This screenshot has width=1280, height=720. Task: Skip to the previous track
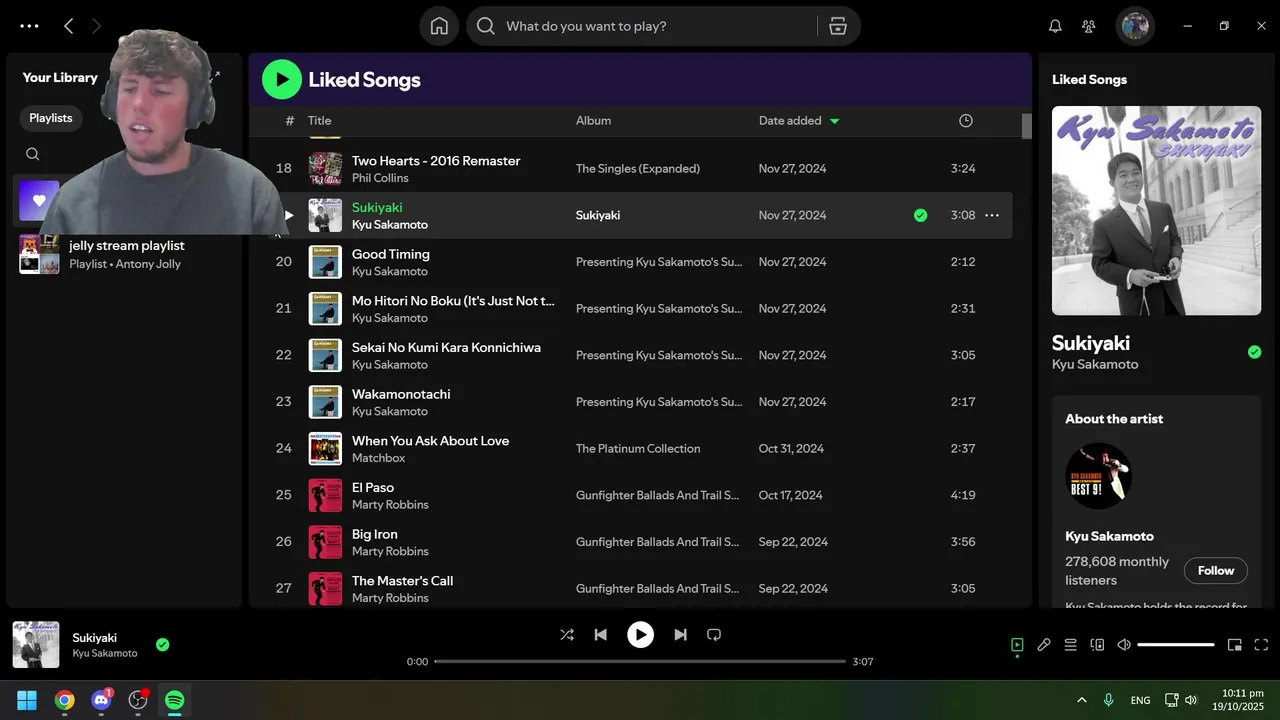coord(600,634)
